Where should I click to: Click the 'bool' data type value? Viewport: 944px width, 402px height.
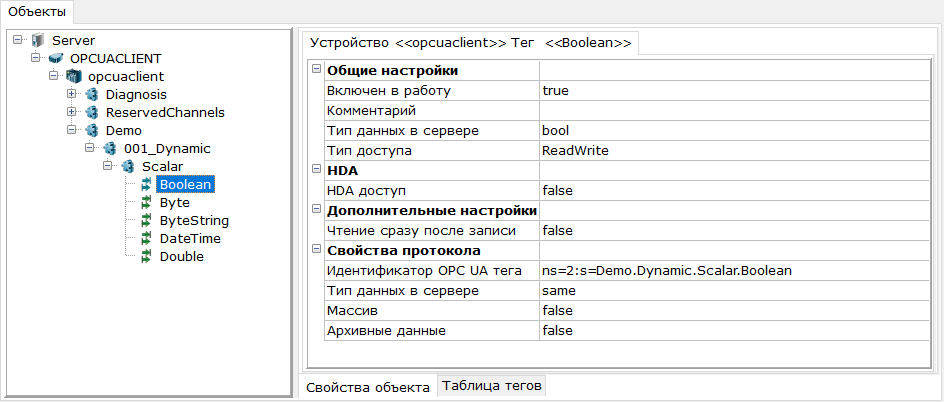coord(734,131)
